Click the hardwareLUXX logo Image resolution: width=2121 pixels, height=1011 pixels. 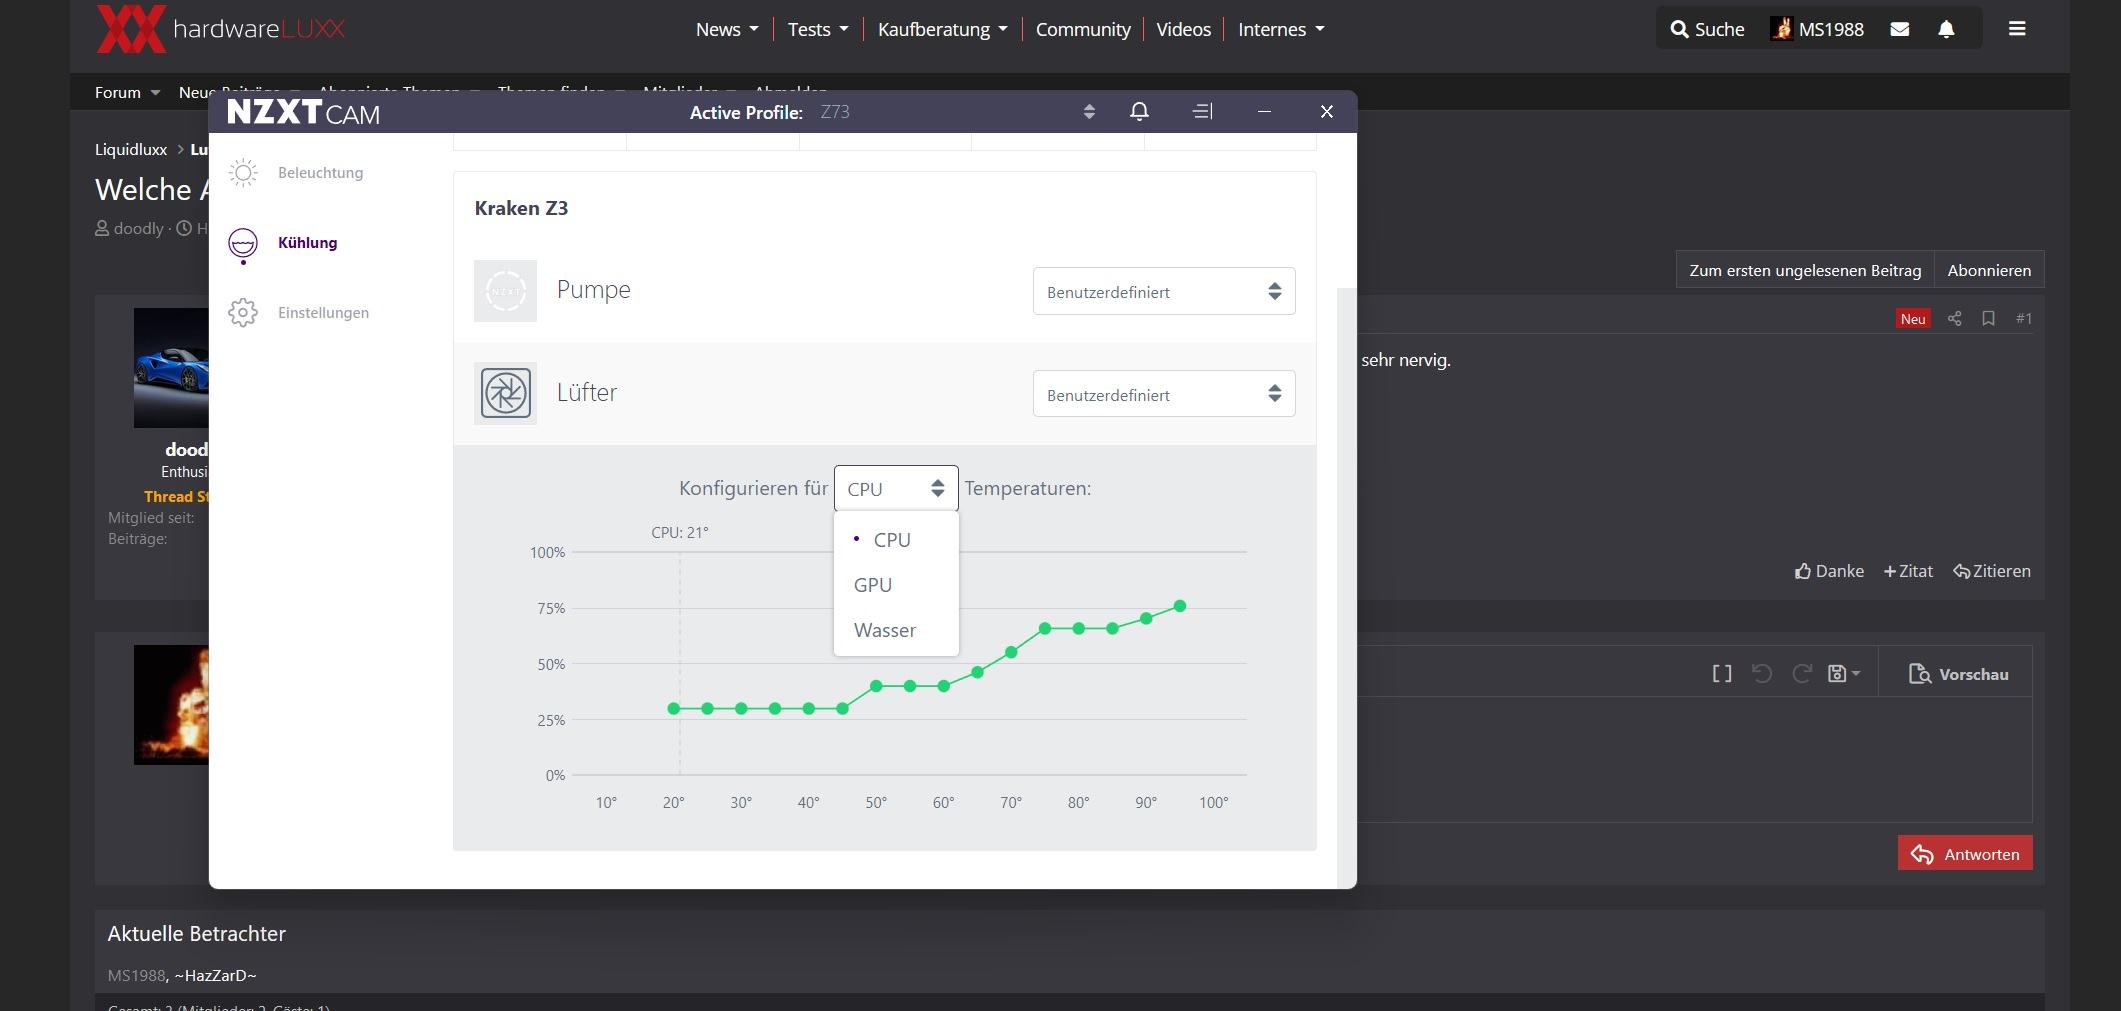tap(221, 28)
